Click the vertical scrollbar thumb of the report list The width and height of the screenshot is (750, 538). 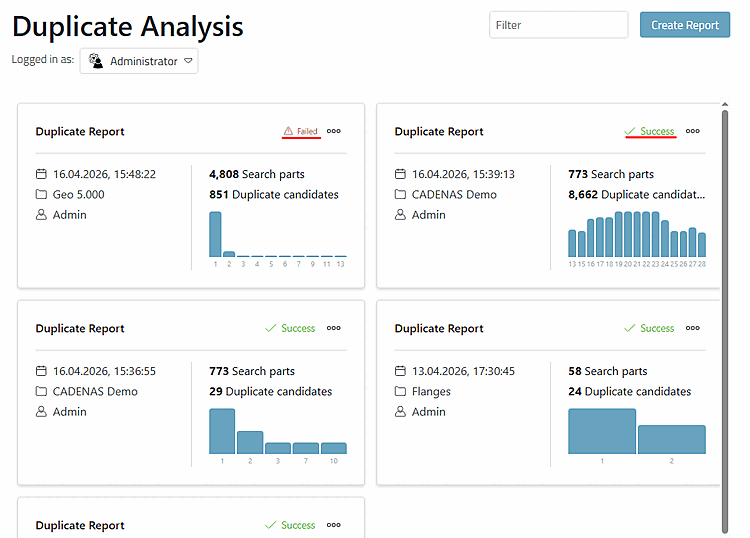(725, 320)
